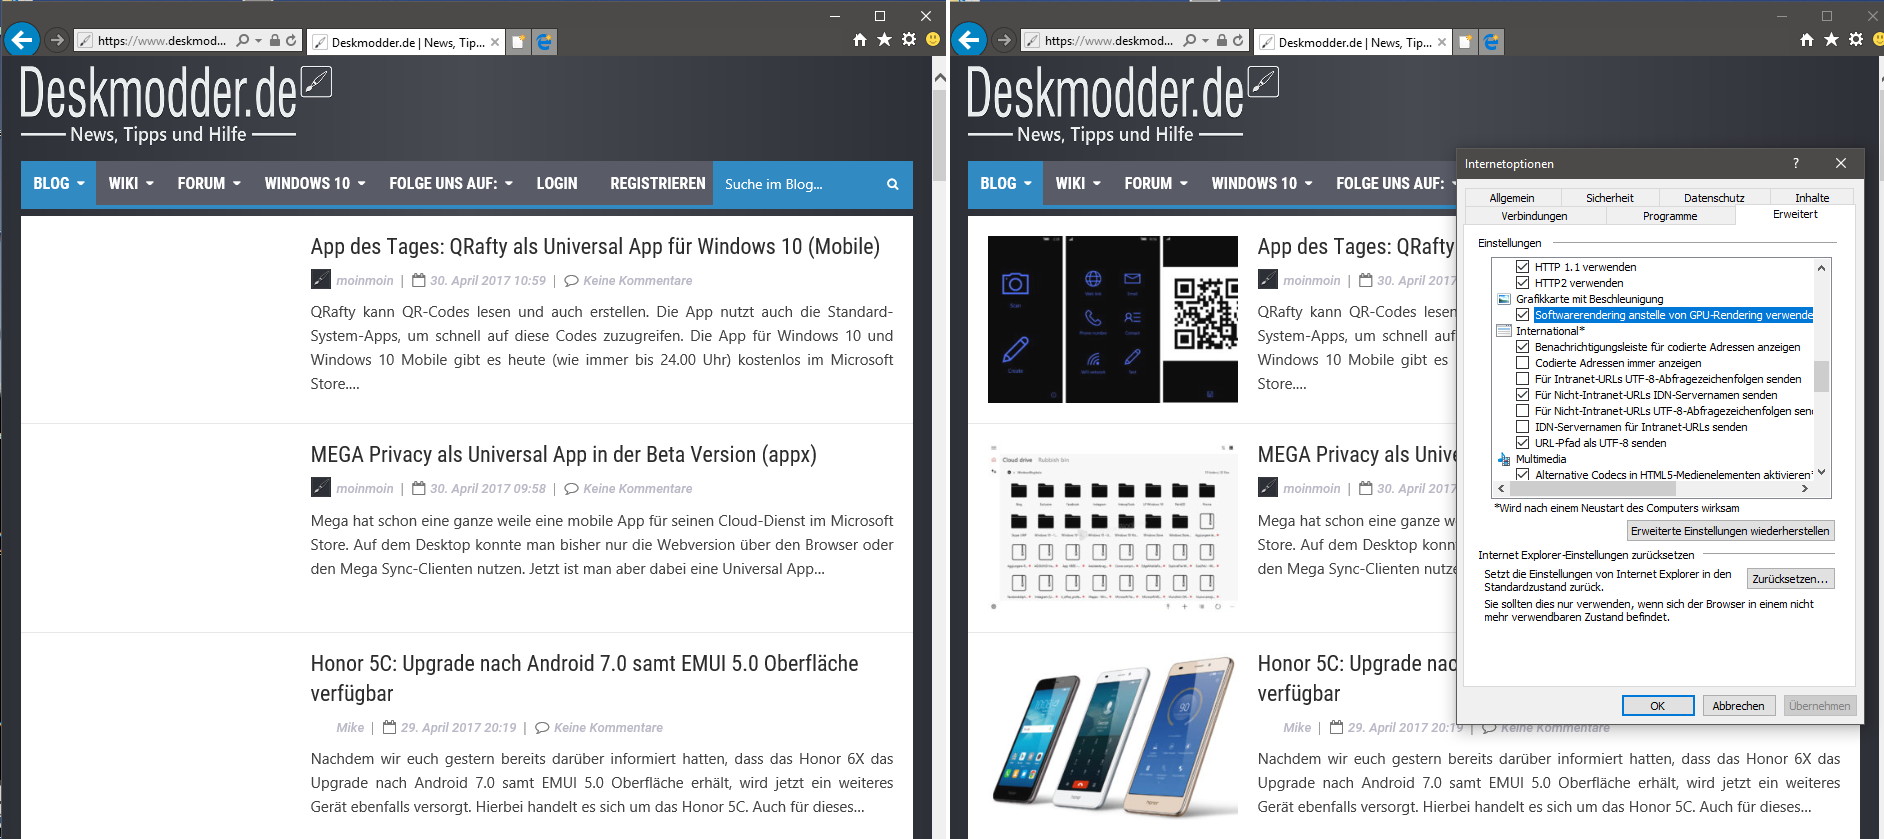Expand FORUM menu in left window
1884x839 pixels.
(x=209, y=184)
